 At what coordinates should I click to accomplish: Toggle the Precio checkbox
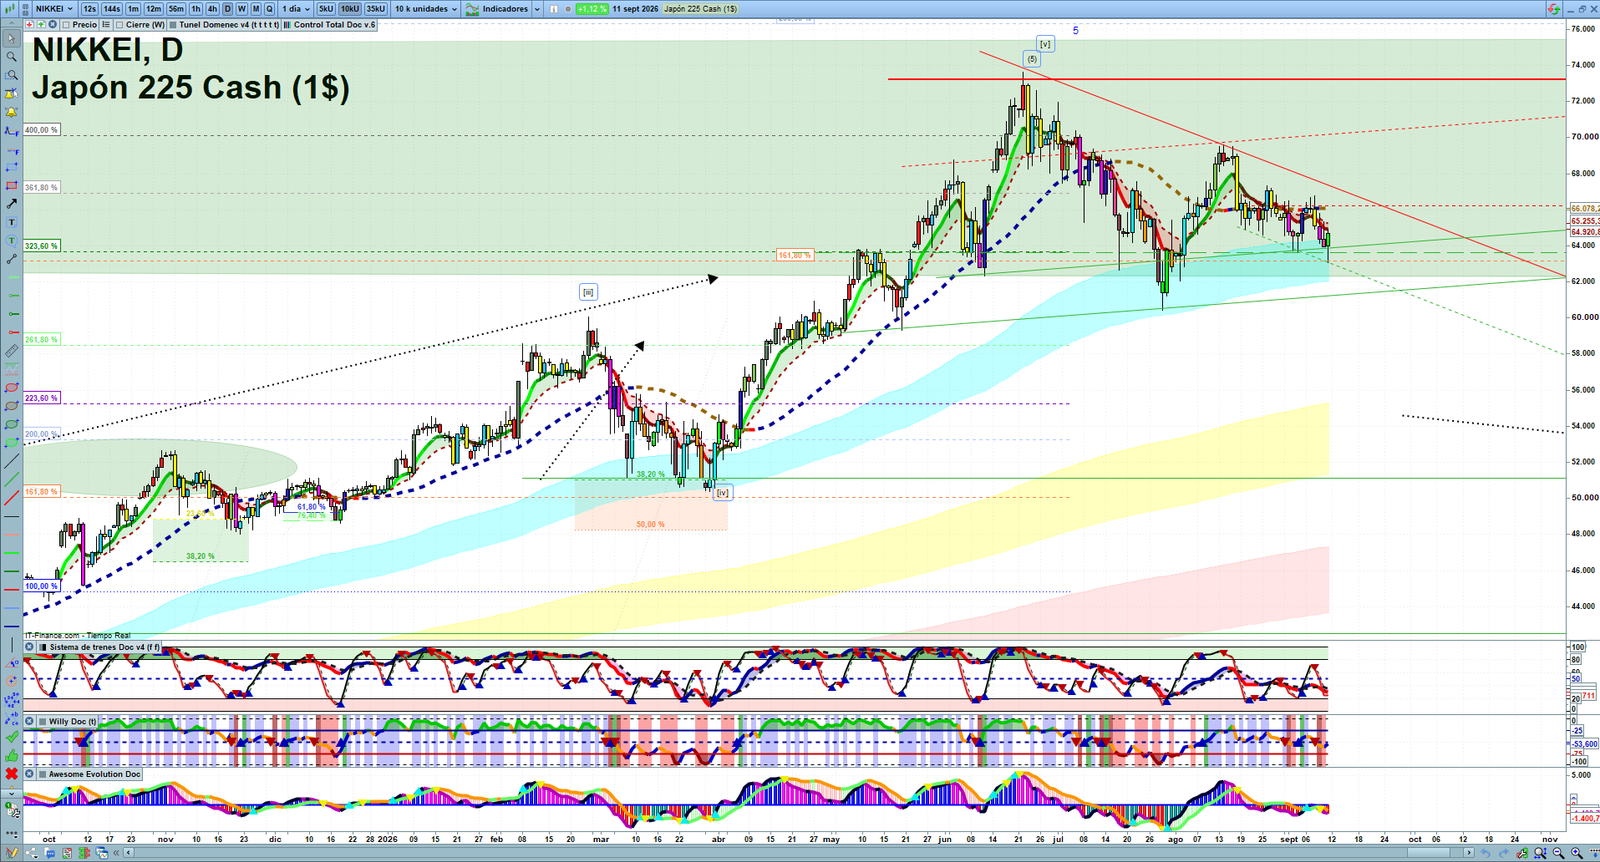66,25
